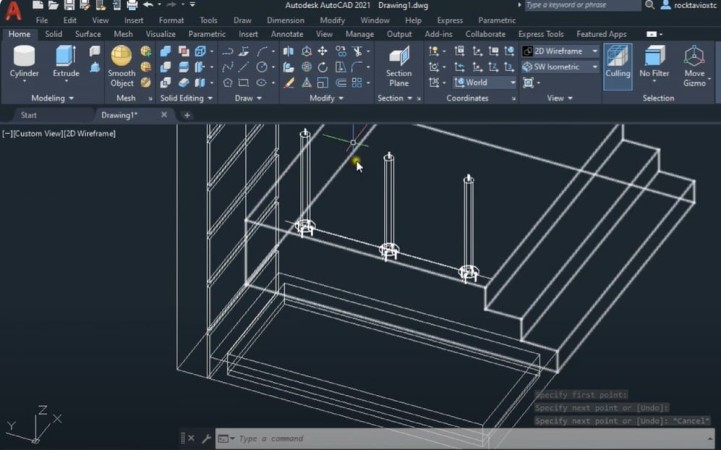Click the Offset tool in the Modify panel

pos(340,83)
